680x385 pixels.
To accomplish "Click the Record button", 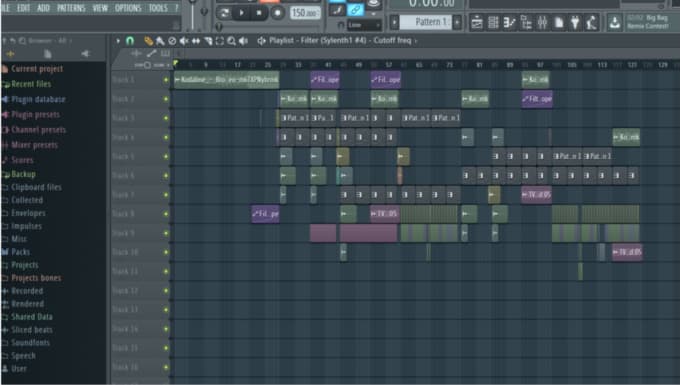I will [277, 13].
